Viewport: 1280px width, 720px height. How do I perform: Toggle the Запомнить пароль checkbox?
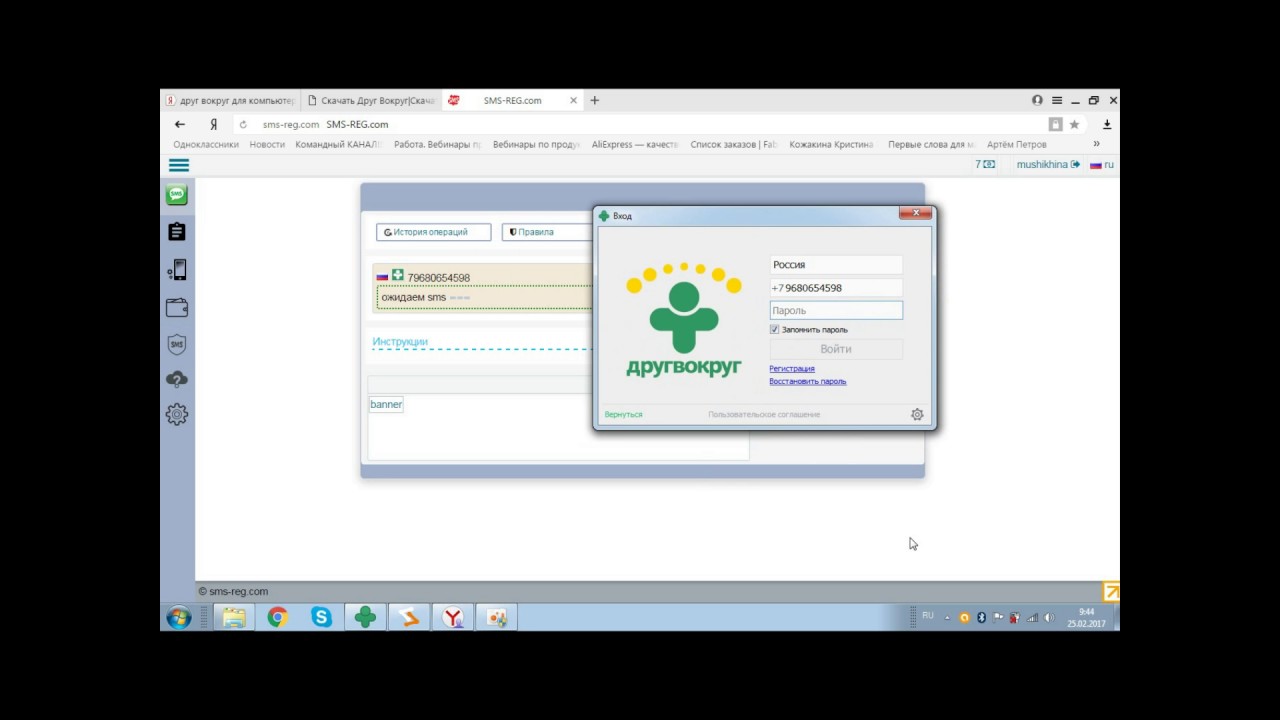[774, 329]
